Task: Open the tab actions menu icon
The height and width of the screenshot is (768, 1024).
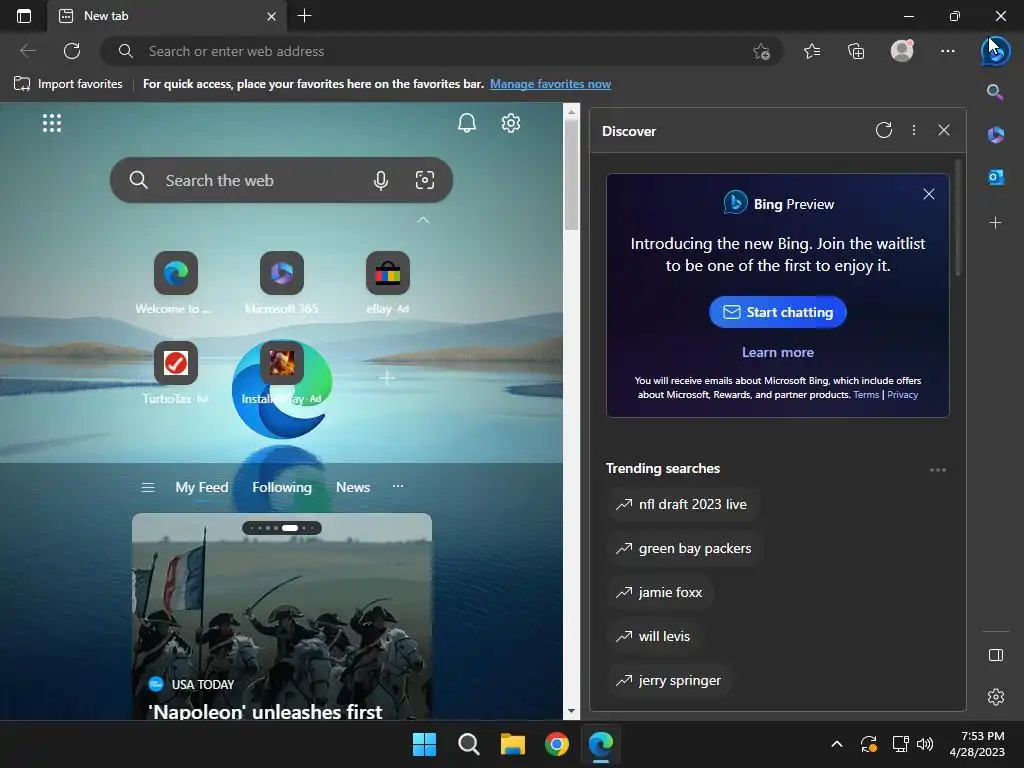Action: tap(24, 16)
